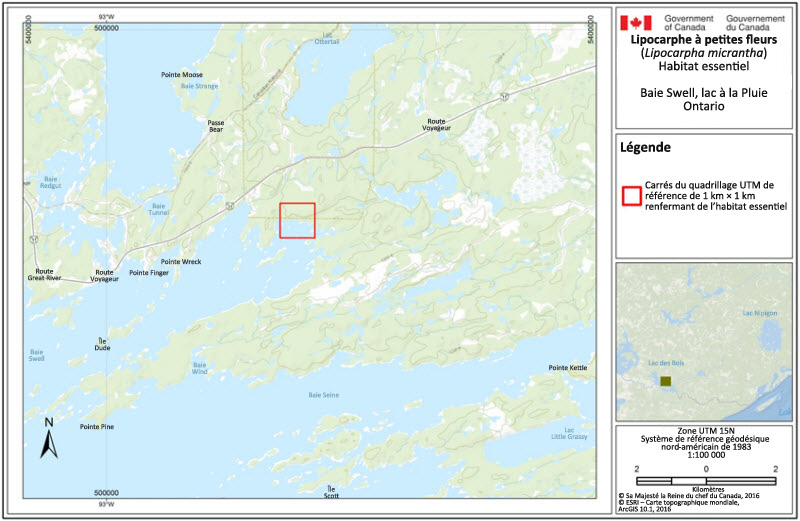This screenshot has width=800, height=521.
Task: Click the red square legend symbol
Action: pyautogui.click(x=630, y=196)
